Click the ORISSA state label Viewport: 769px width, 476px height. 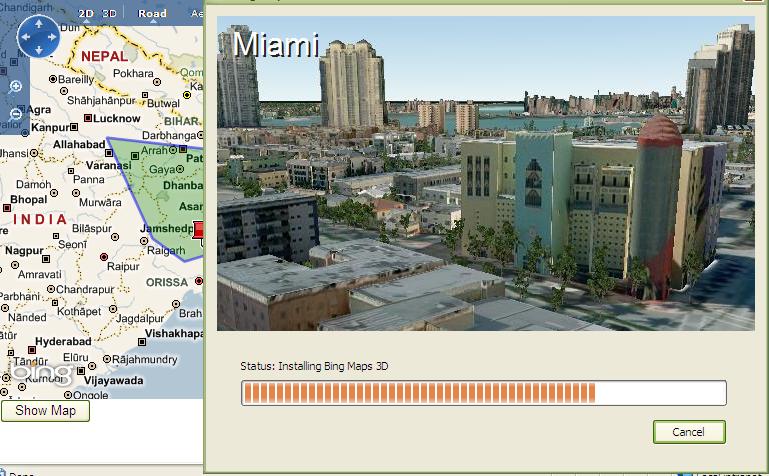(167, 282)
